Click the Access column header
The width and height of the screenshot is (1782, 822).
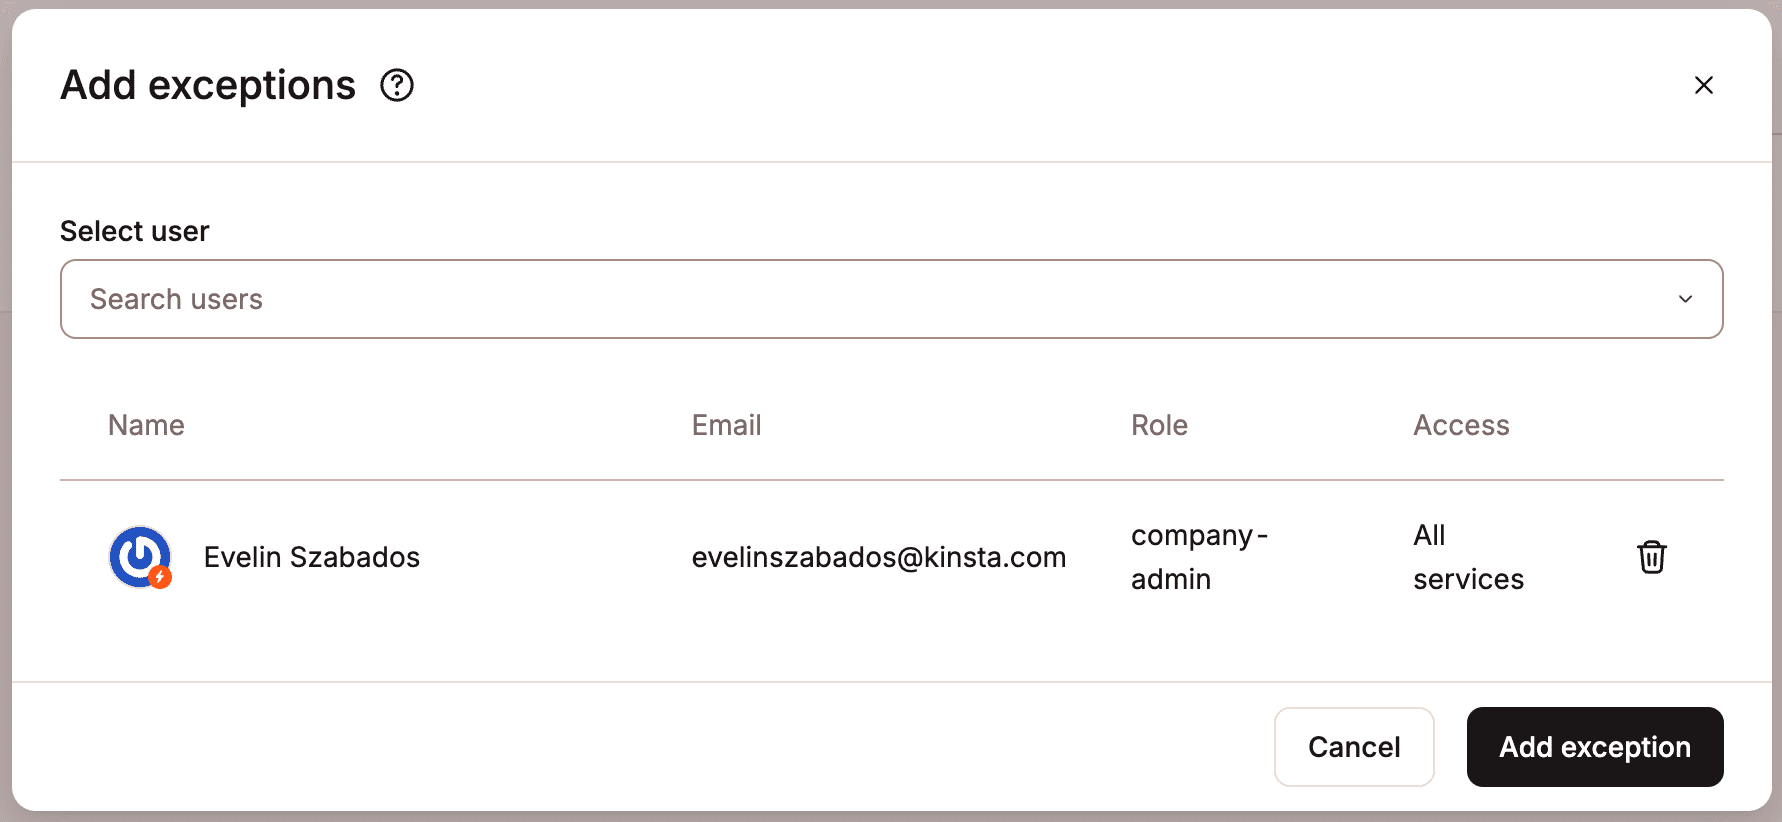point(1461,425)
